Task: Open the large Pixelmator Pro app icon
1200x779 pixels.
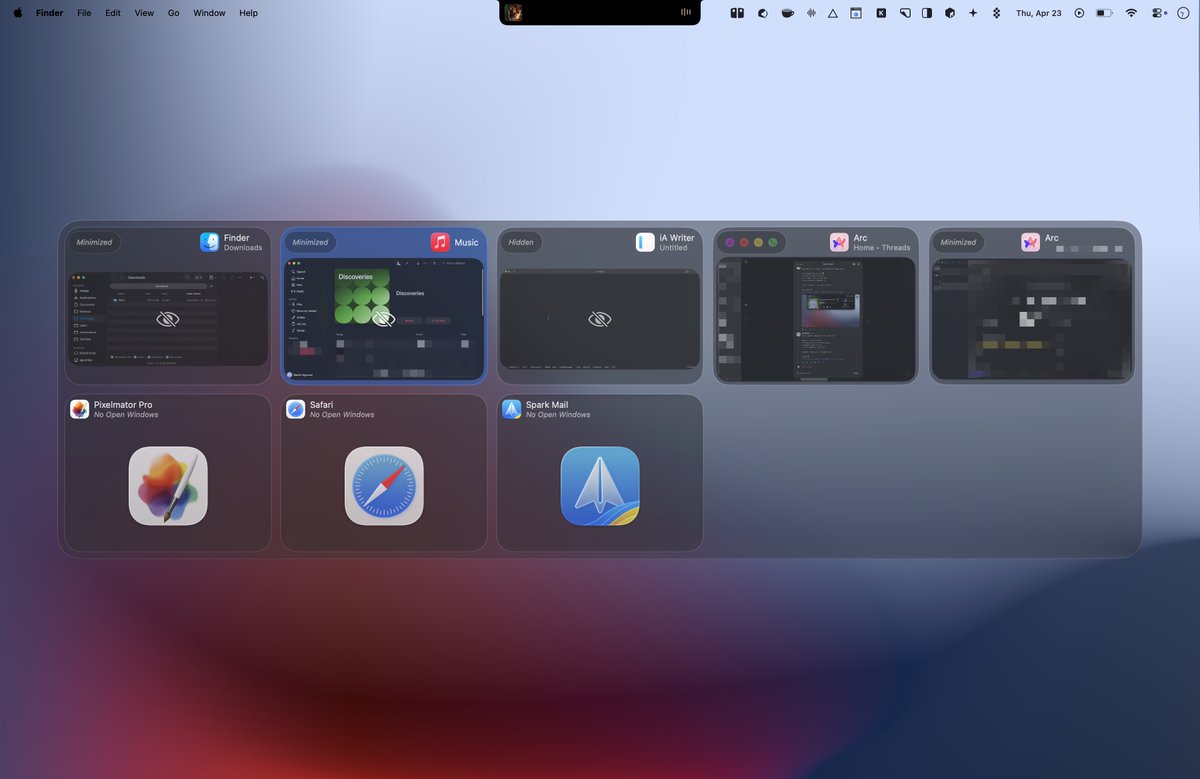Action: click(x=168, y=485)
